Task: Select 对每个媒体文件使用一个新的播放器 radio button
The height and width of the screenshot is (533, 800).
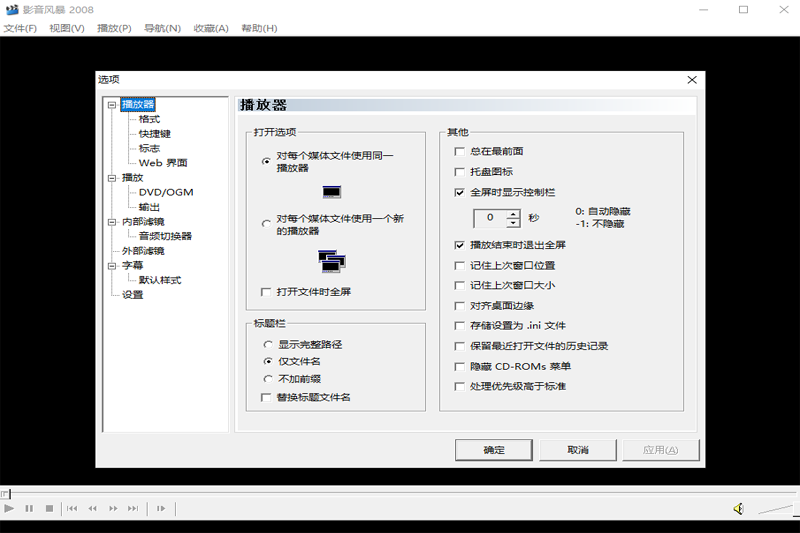Action: tap(266, 224)
